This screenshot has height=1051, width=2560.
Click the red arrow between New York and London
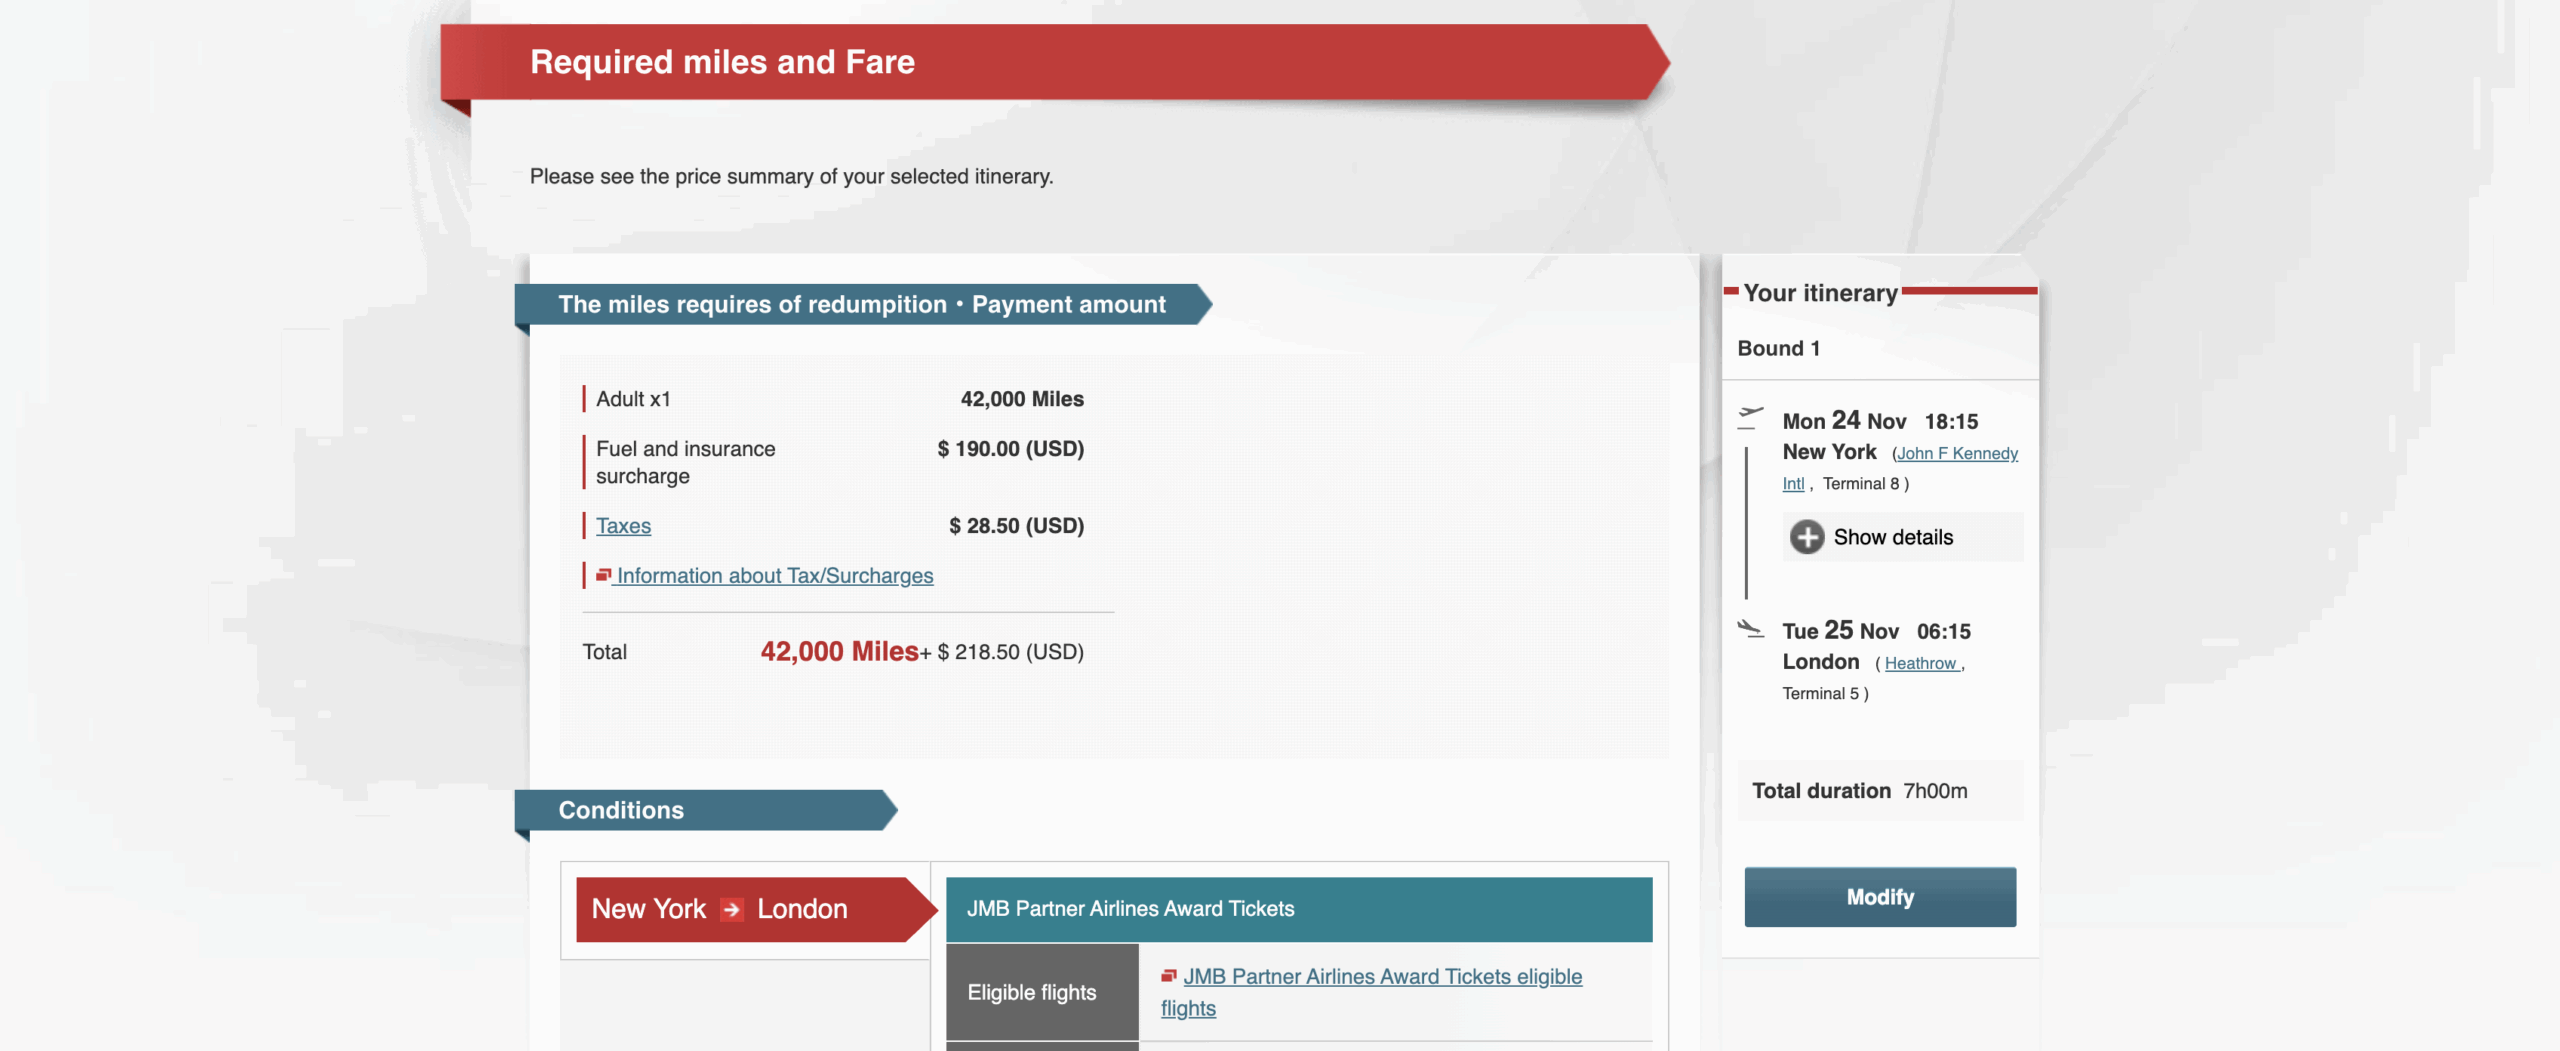coord(731,909)
